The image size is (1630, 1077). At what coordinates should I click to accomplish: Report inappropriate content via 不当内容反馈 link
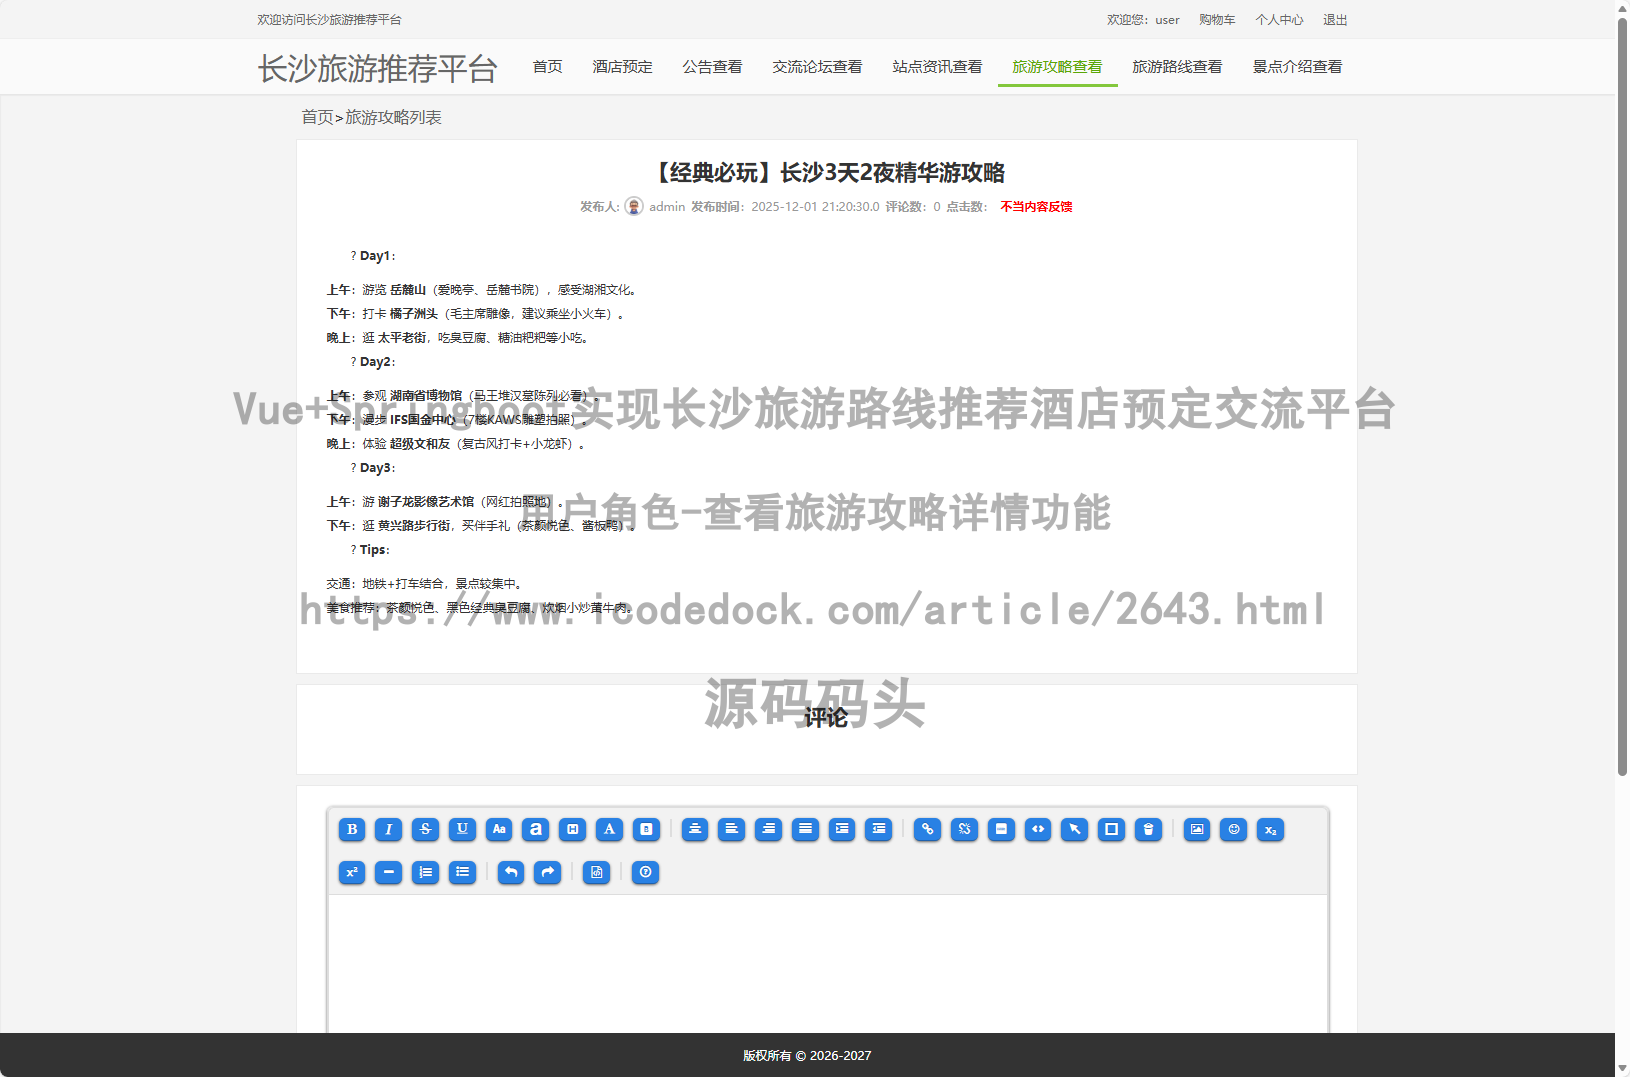pyautogui.click(x=1035, y=206)
